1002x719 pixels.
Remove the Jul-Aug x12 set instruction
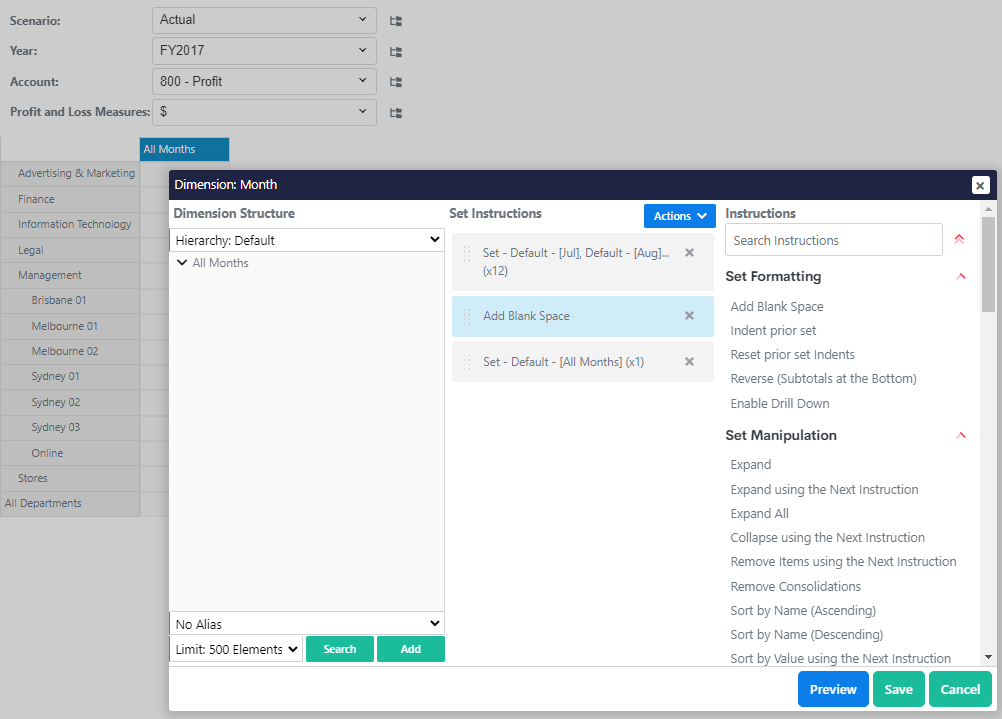pos(689,253)
